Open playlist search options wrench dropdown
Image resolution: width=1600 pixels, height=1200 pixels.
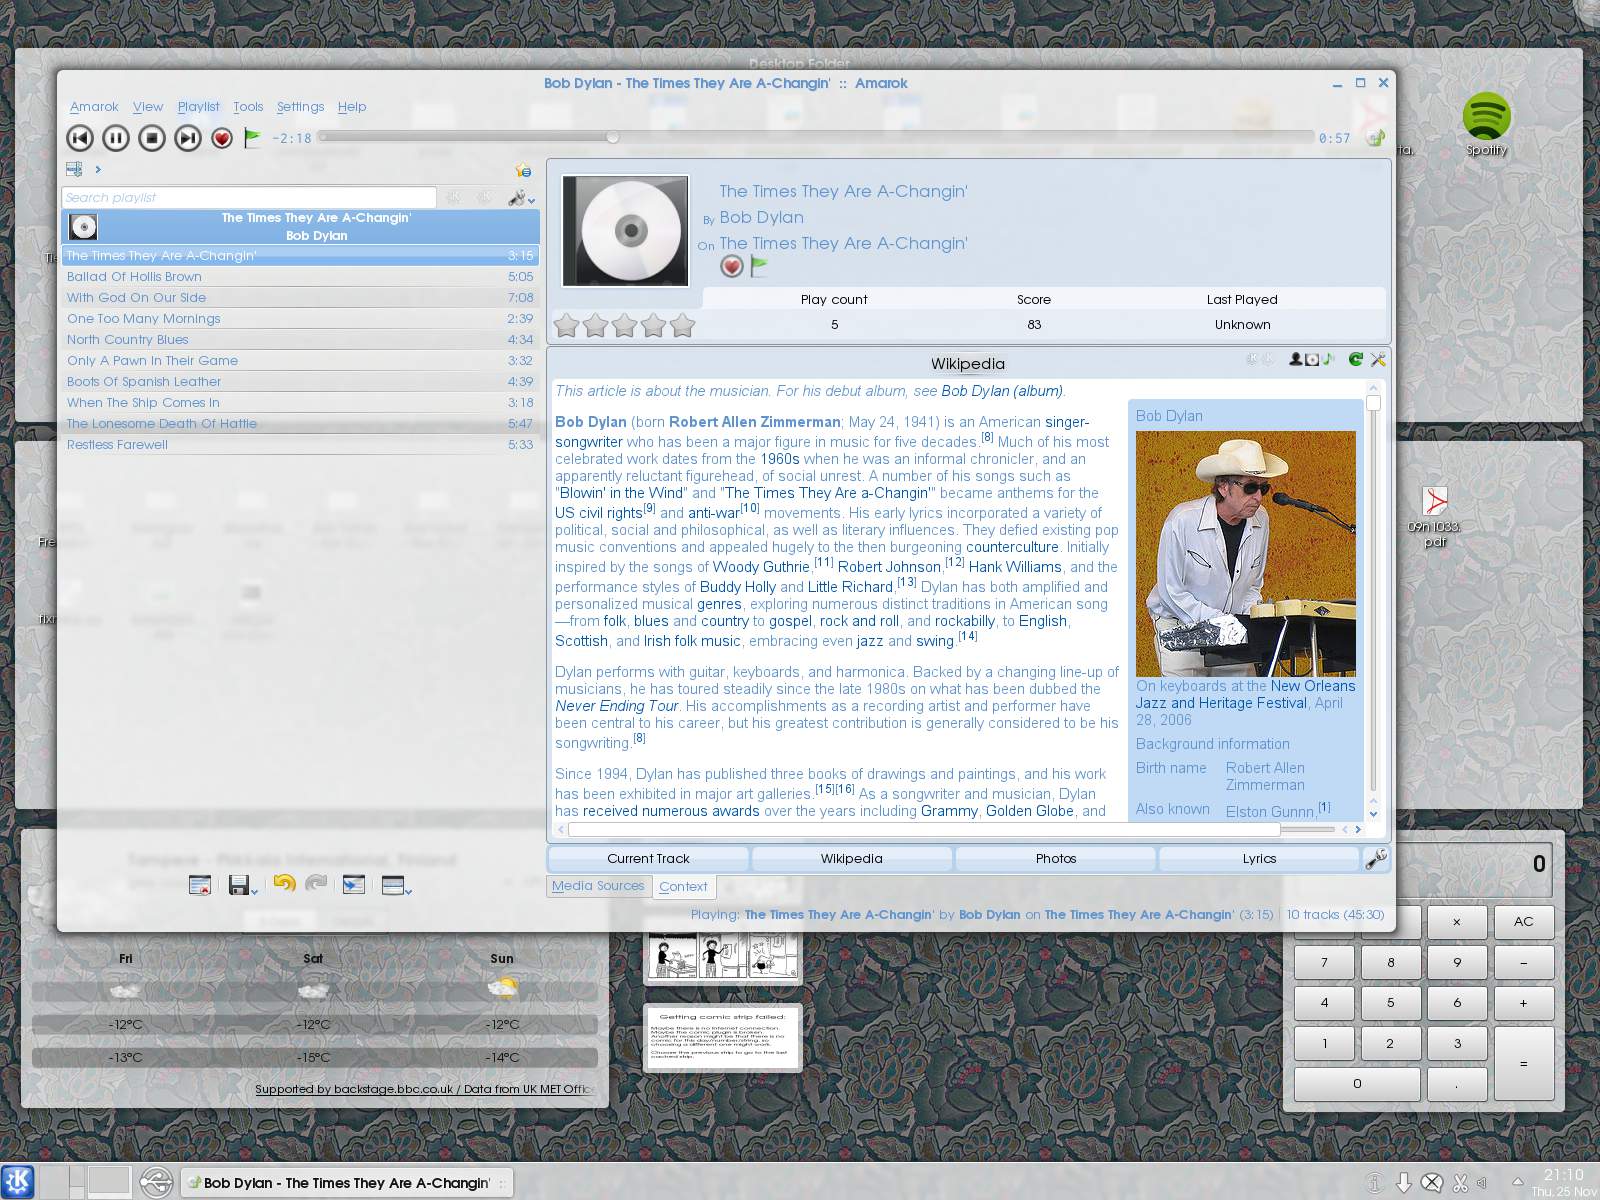pos(521,198)
